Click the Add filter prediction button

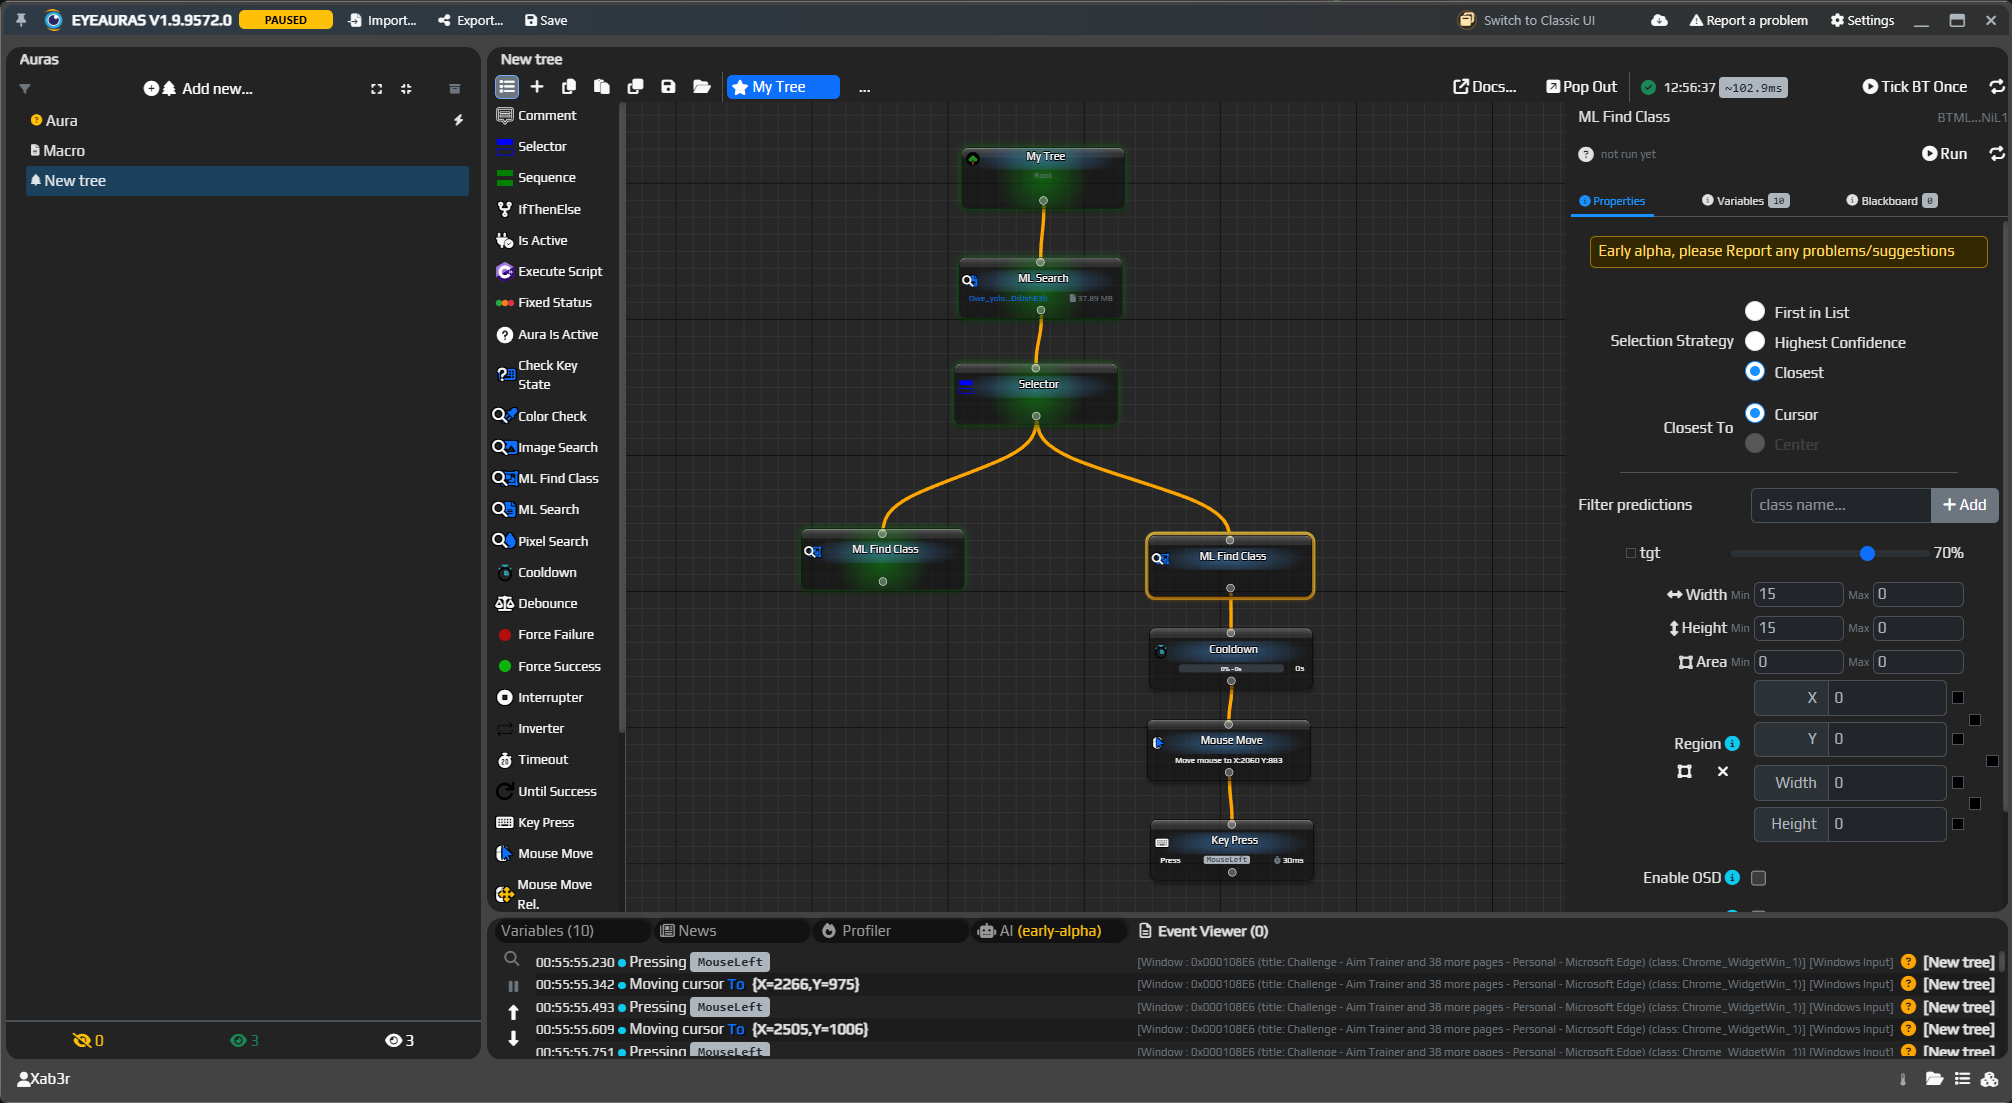1964,505
